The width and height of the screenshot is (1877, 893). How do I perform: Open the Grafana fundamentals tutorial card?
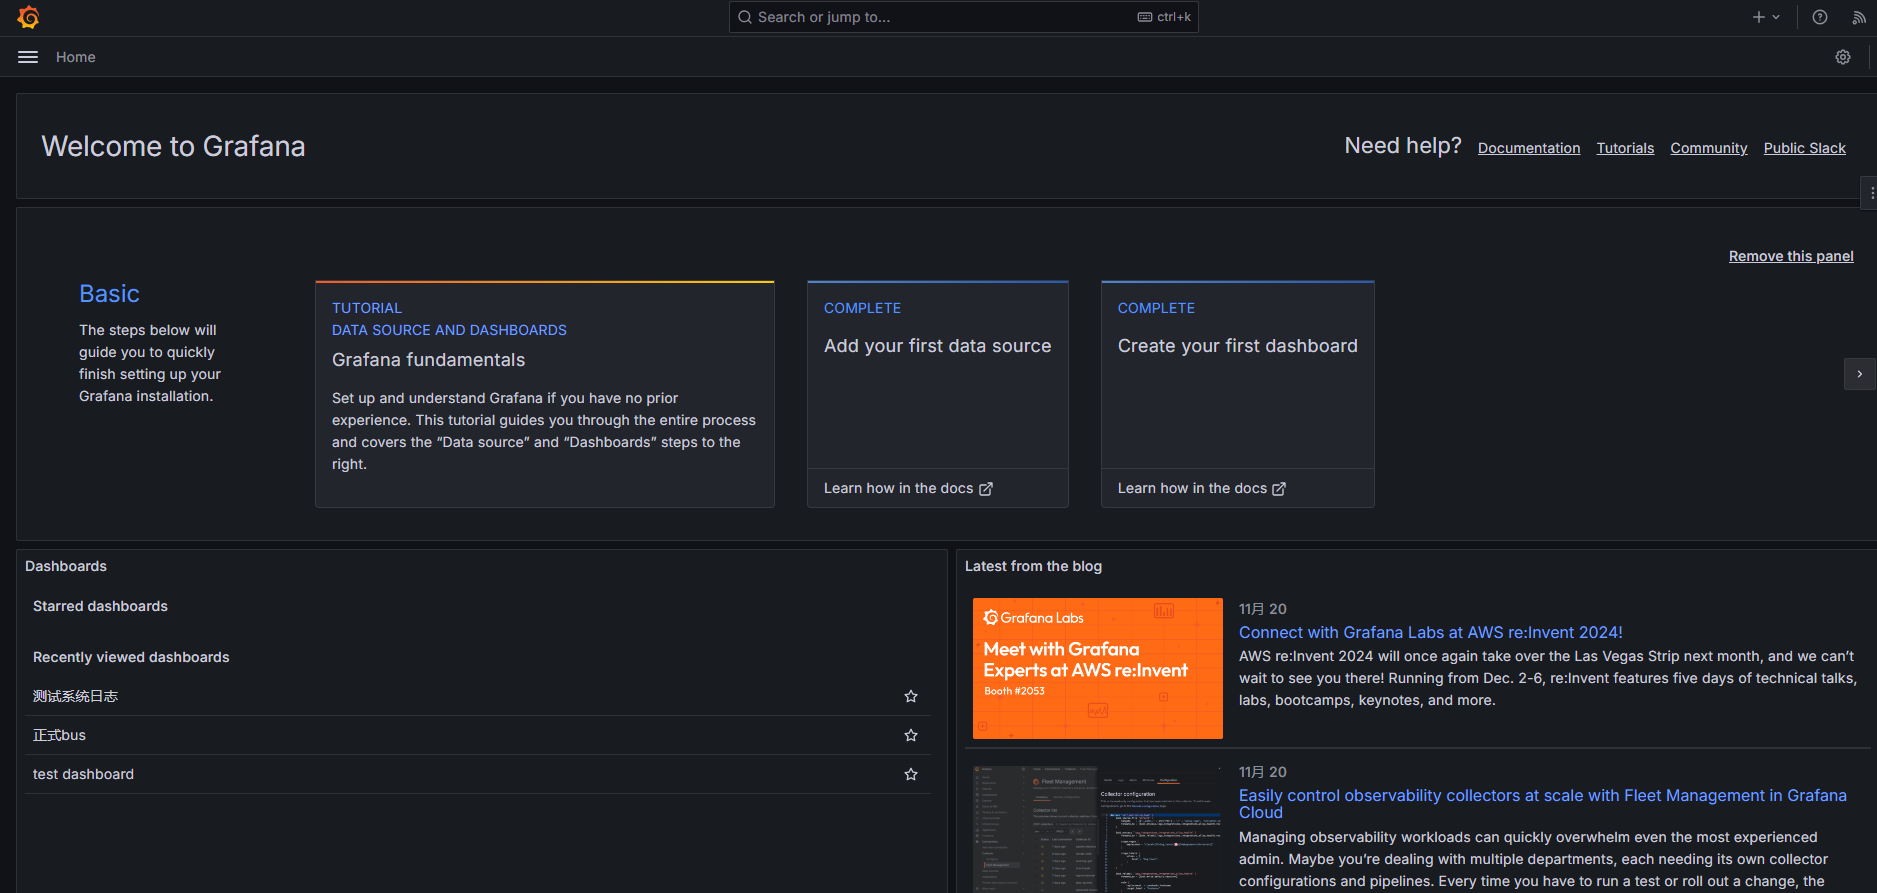[545, 394]
